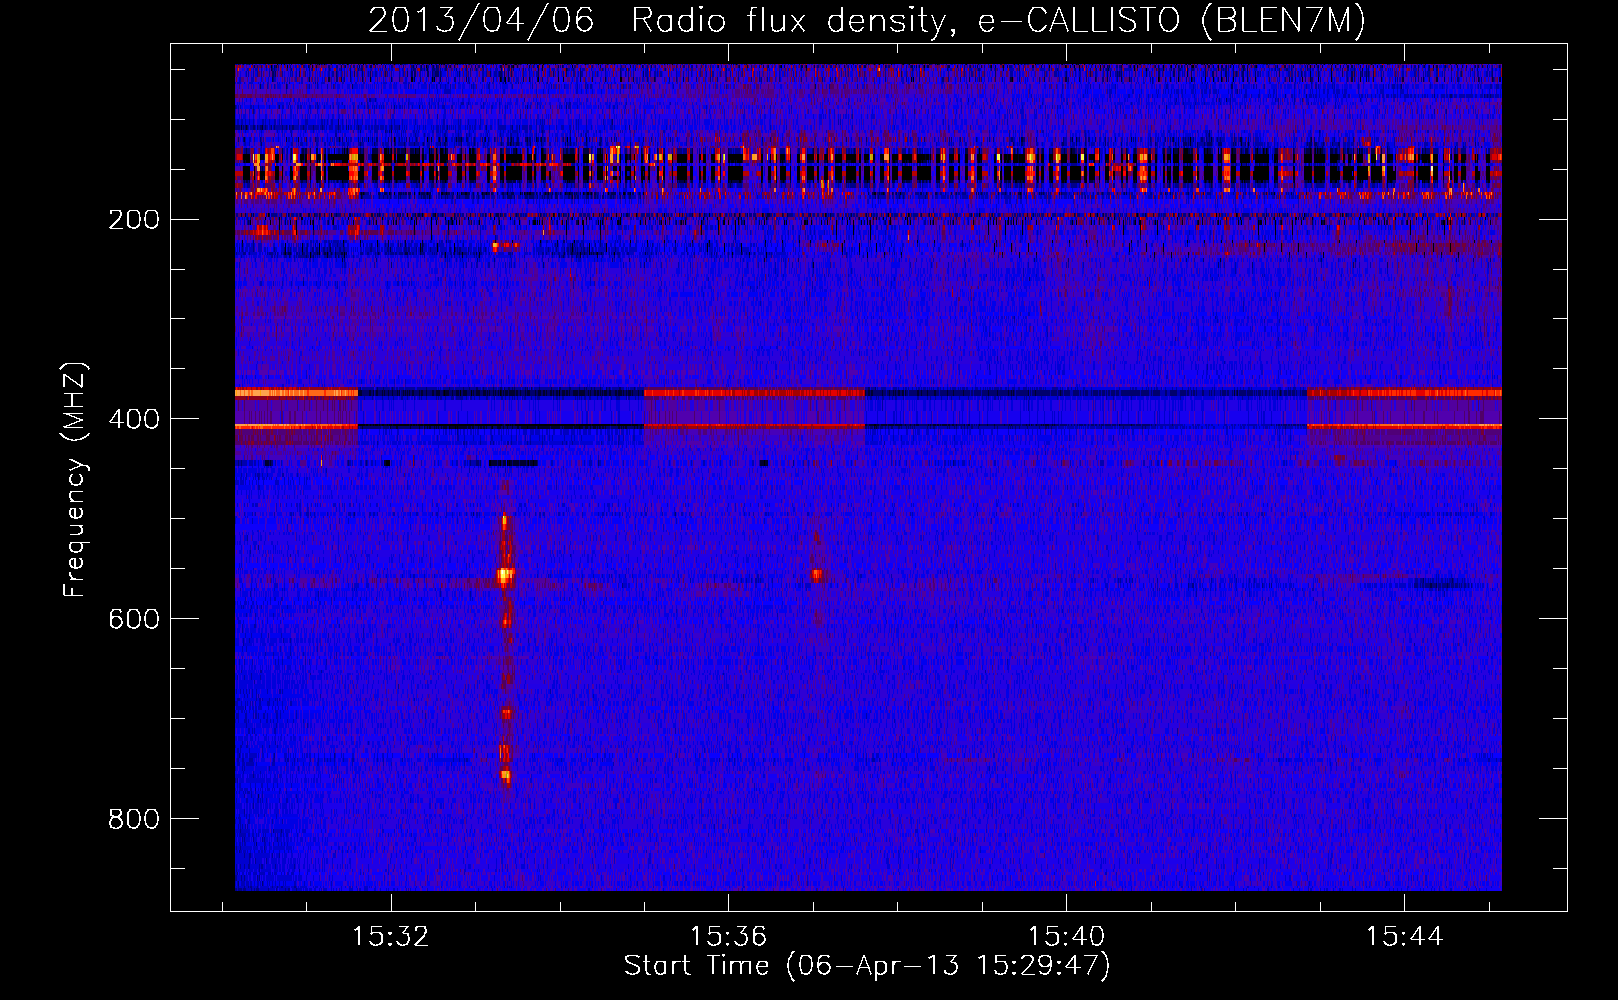Click the 800 frequency tick label
This screenshot has height=1000, width=1618.
134,819
